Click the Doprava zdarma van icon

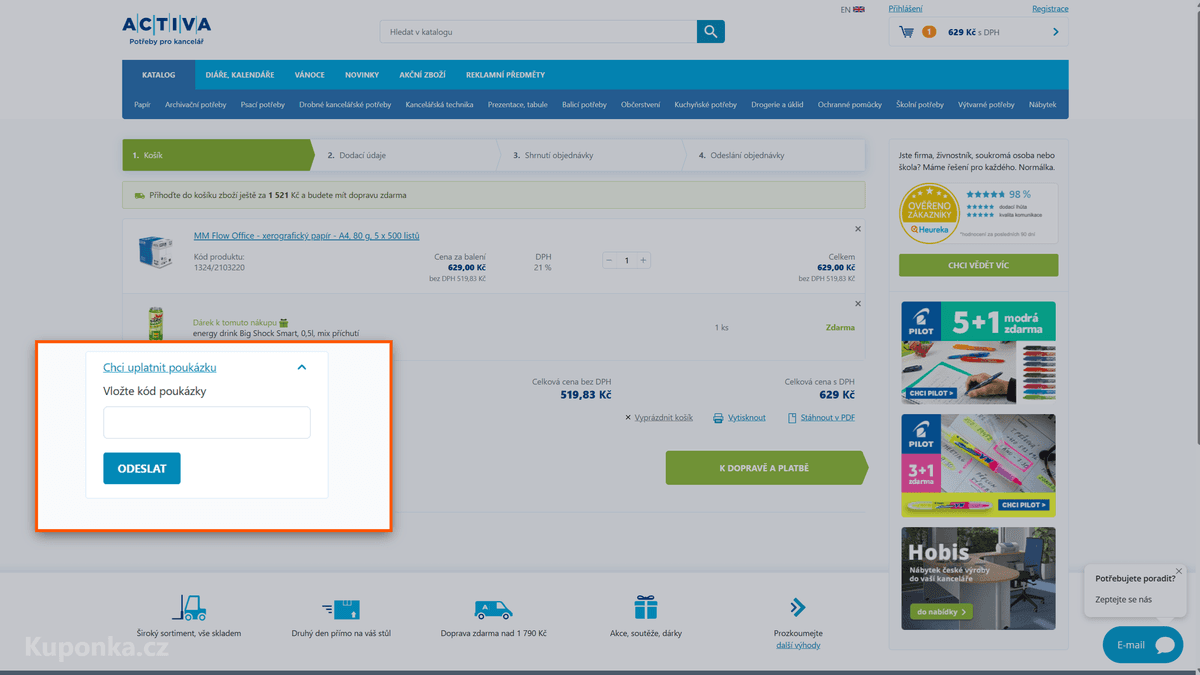point(493,609)
